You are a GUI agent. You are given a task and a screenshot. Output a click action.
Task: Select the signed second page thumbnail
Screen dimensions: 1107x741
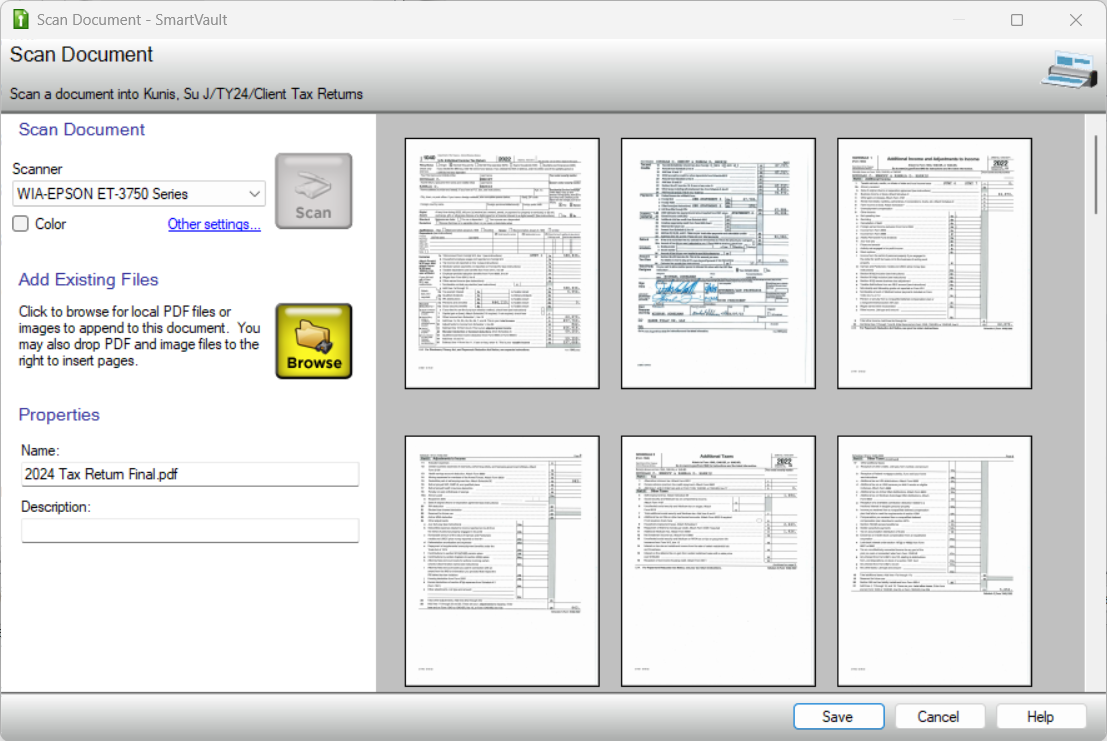(717, 262)
